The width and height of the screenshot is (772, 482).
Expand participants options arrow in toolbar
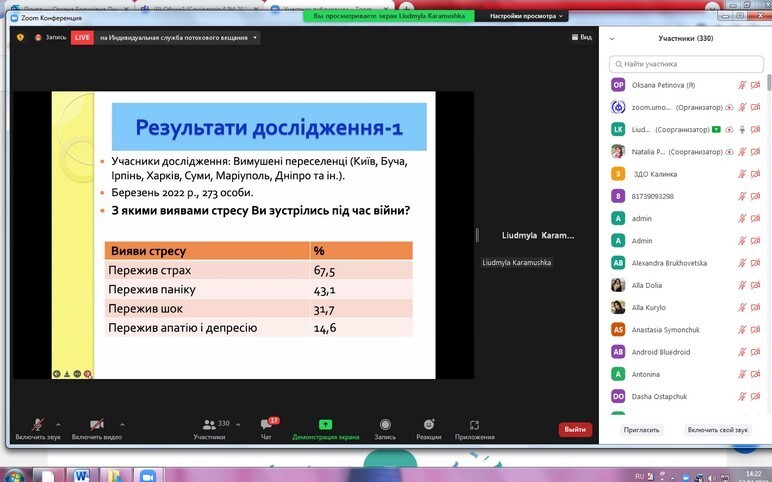coord(238,424)
